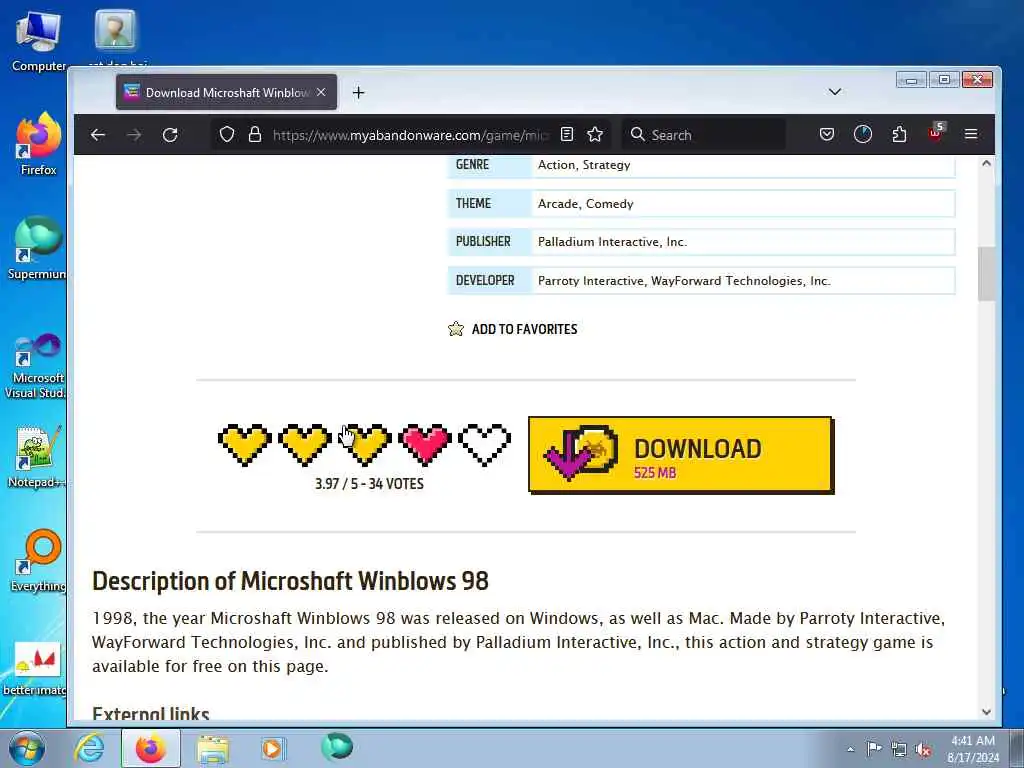Bookmark this page with star icon
The width and height of the screenshot is (1024, 768).
tap(595, 135)
